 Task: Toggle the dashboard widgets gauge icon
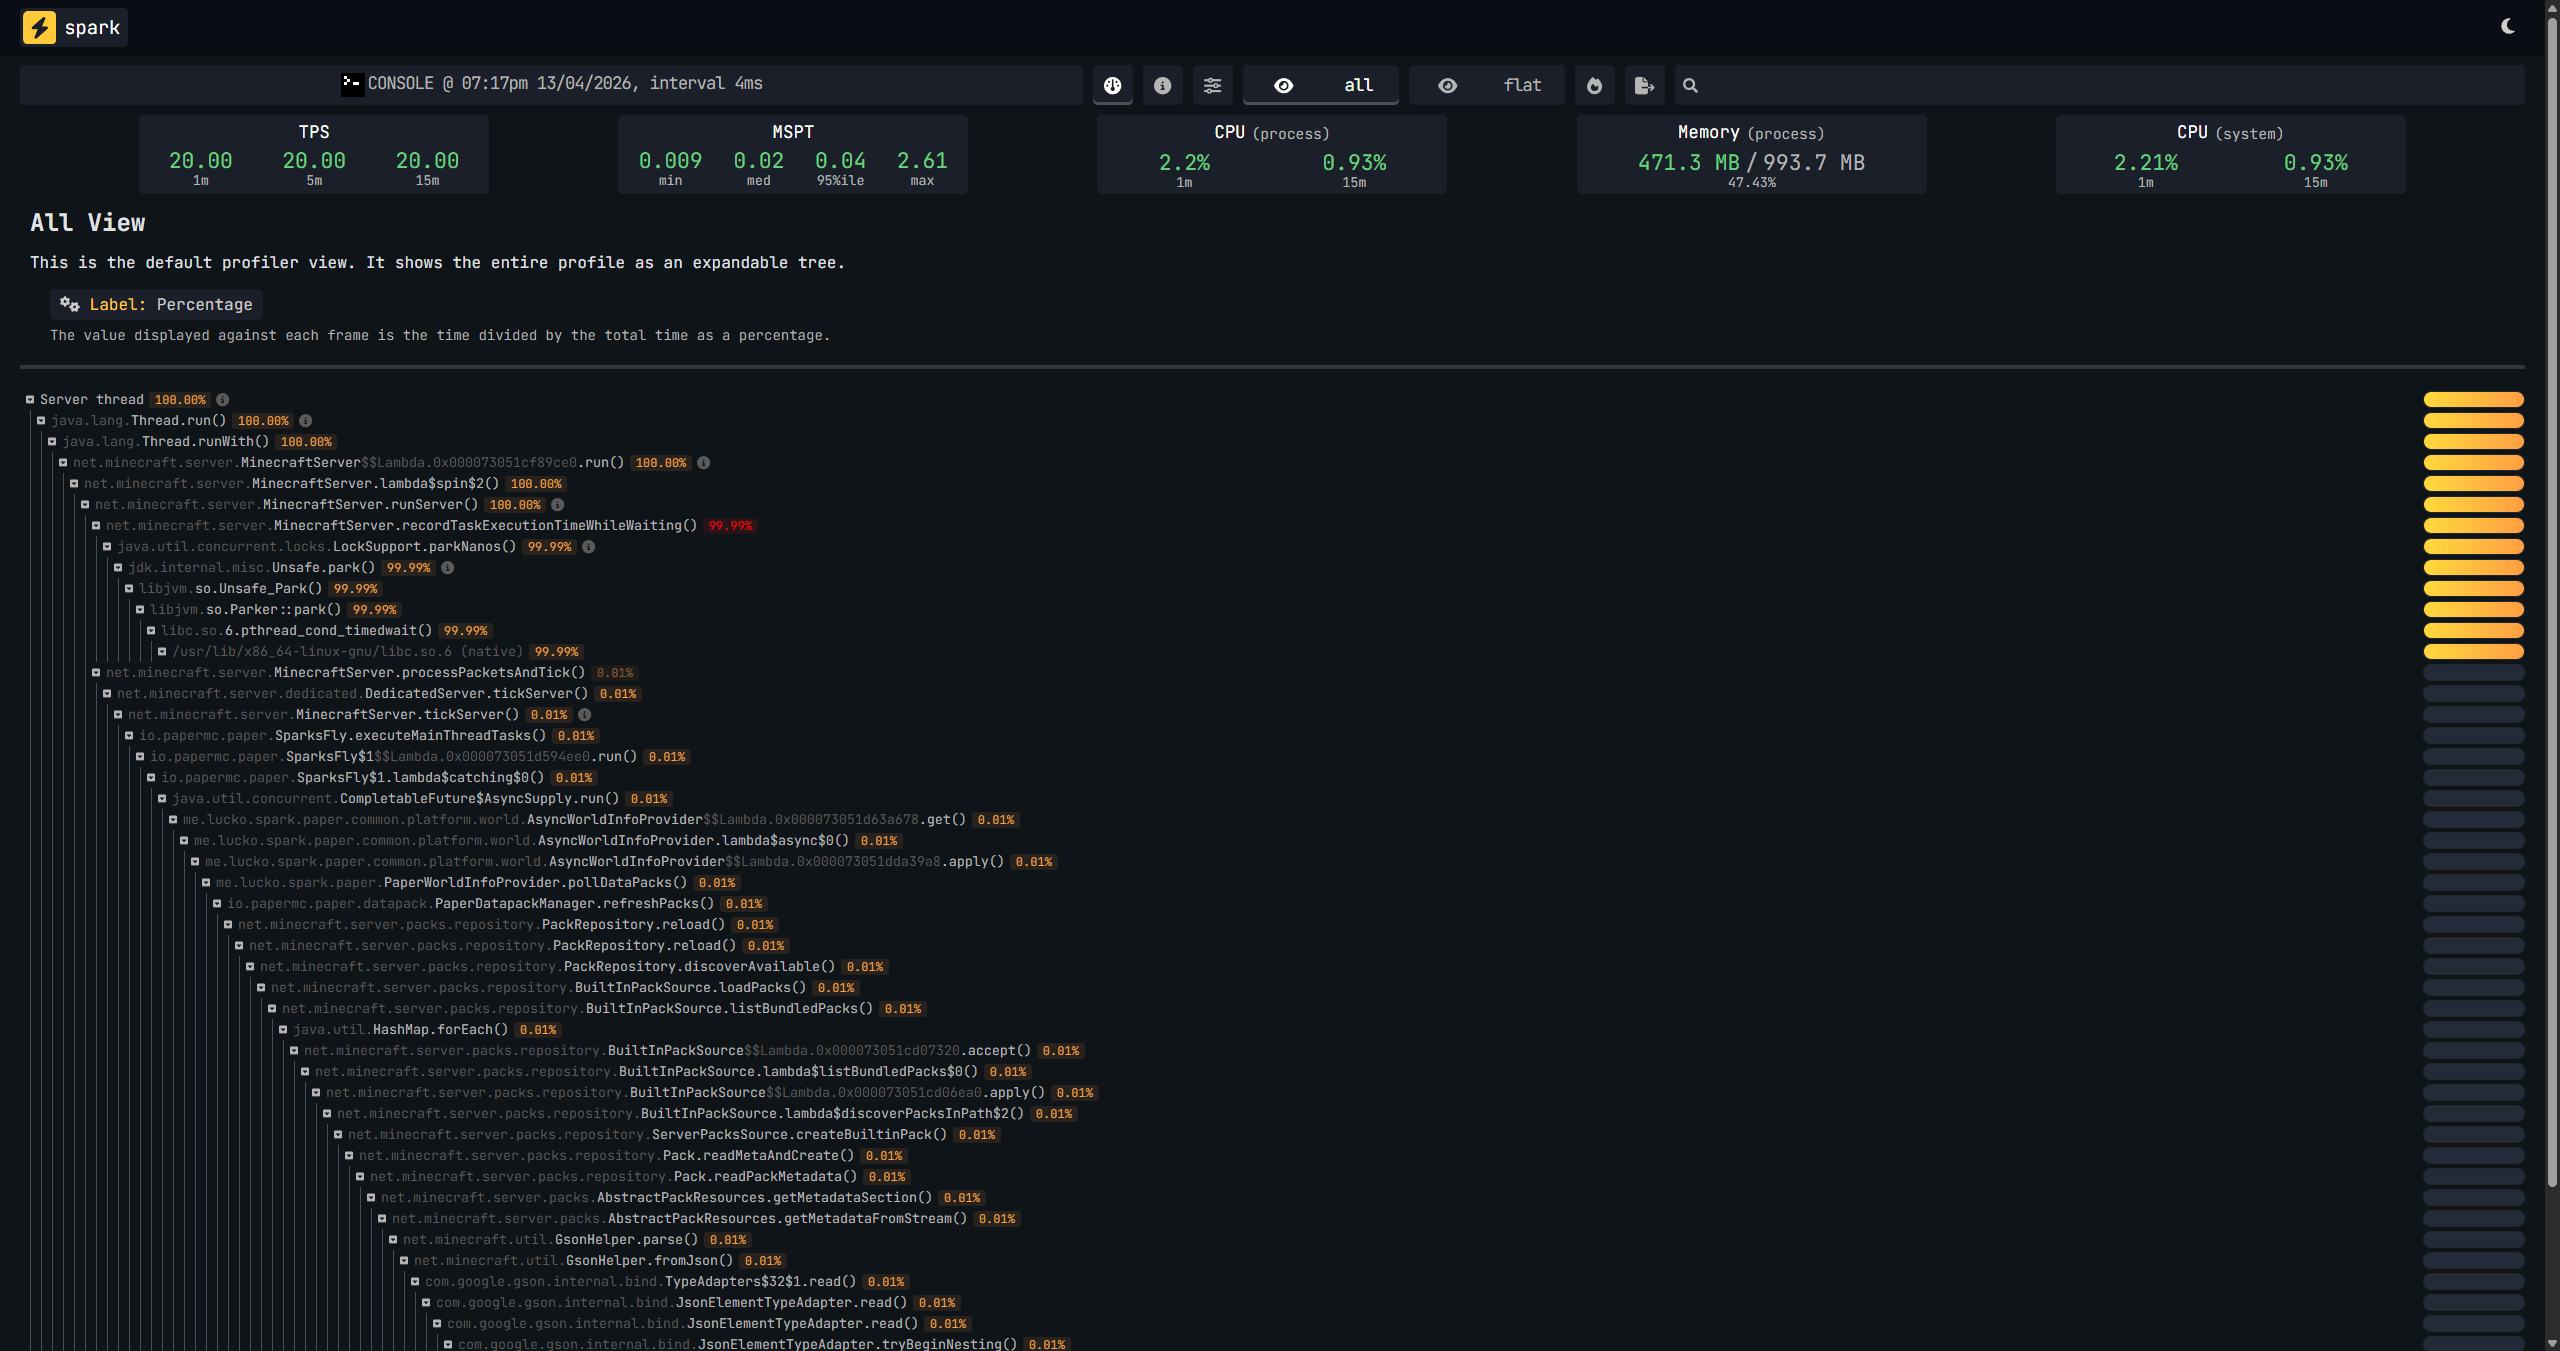pos(1112,86)
